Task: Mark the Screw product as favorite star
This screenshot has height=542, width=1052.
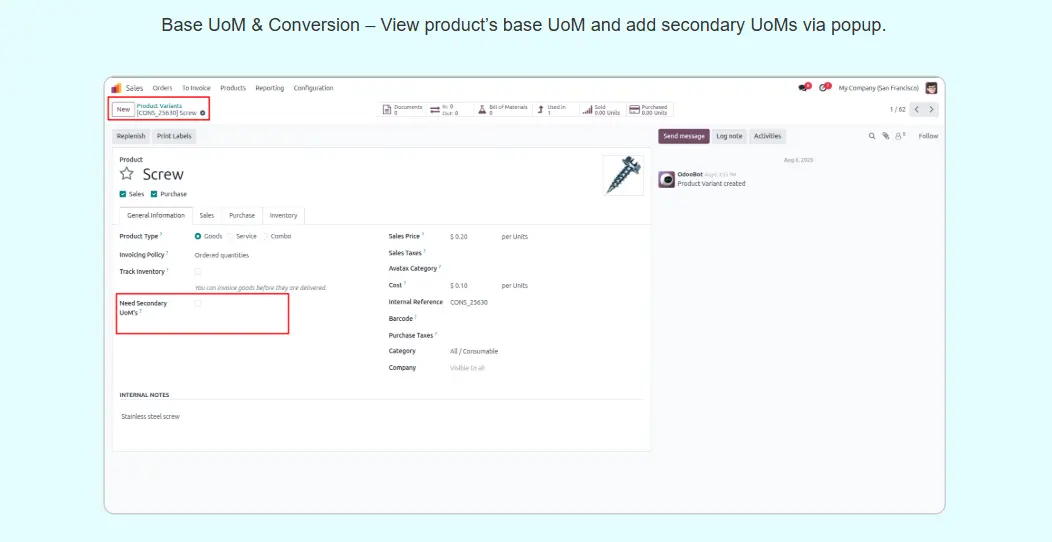Action: [x=127, y=174]
